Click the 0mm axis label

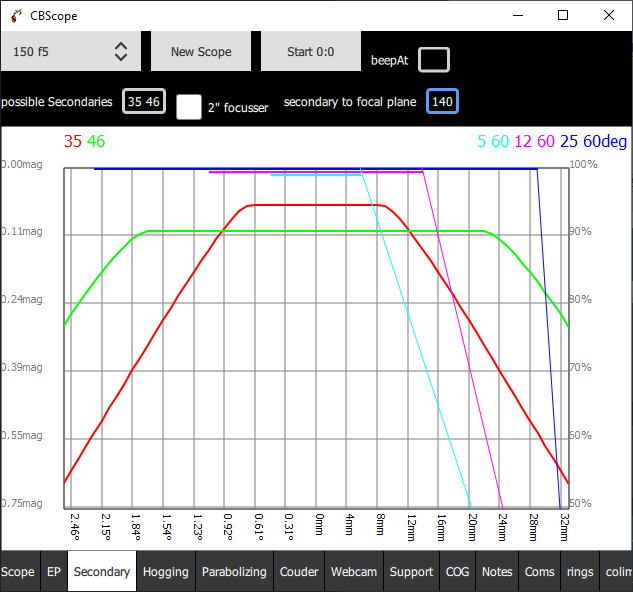[x=319, y=524]
